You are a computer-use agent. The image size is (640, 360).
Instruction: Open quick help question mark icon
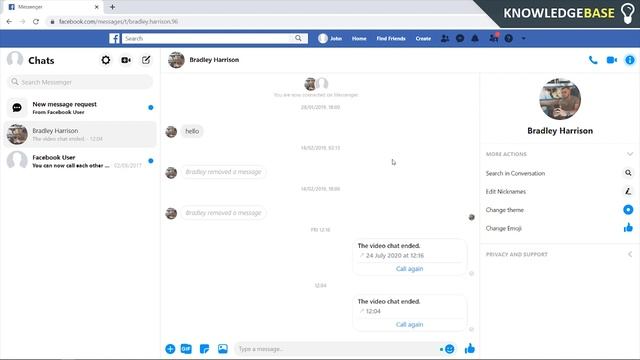[509, 38]
